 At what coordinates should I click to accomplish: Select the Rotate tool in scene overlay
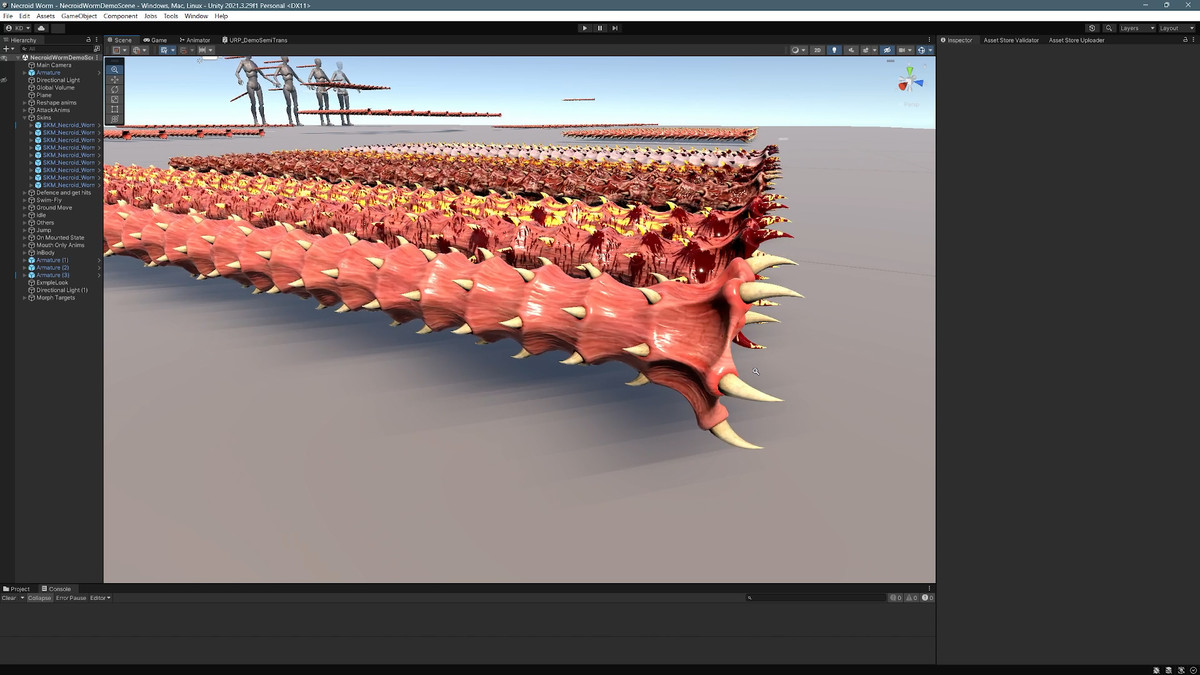pyautogui.click(x=115, y=89)
